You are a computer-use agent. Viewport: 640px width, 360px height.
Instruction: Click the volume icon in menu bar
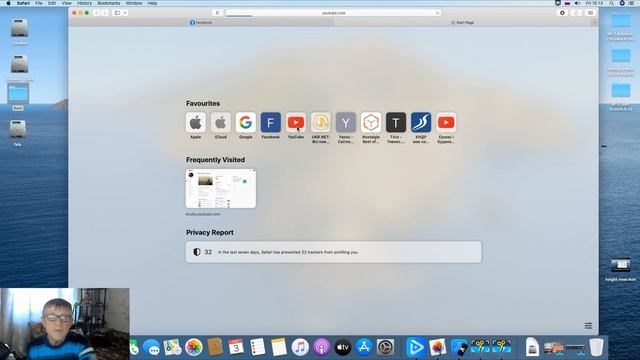coord(577,3)
